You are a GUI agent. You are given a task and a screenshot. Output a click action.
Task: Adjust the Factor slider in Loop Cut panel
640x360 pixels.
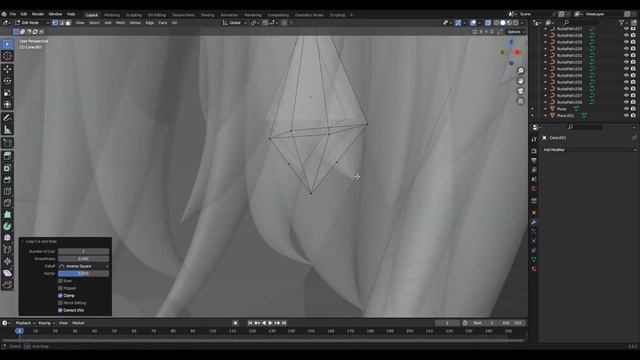pyautogui.click(x=84, y=273)
